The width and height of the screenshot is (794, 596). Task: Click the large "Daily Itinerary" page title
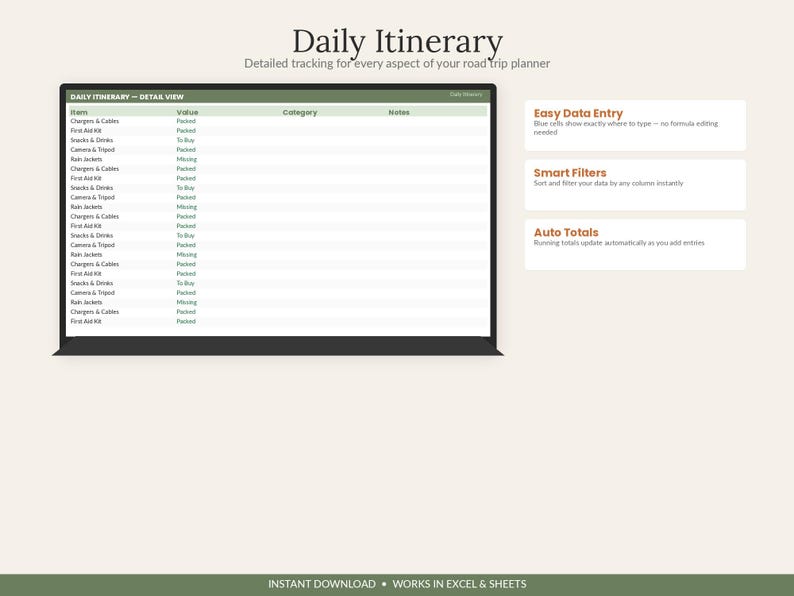398,42
